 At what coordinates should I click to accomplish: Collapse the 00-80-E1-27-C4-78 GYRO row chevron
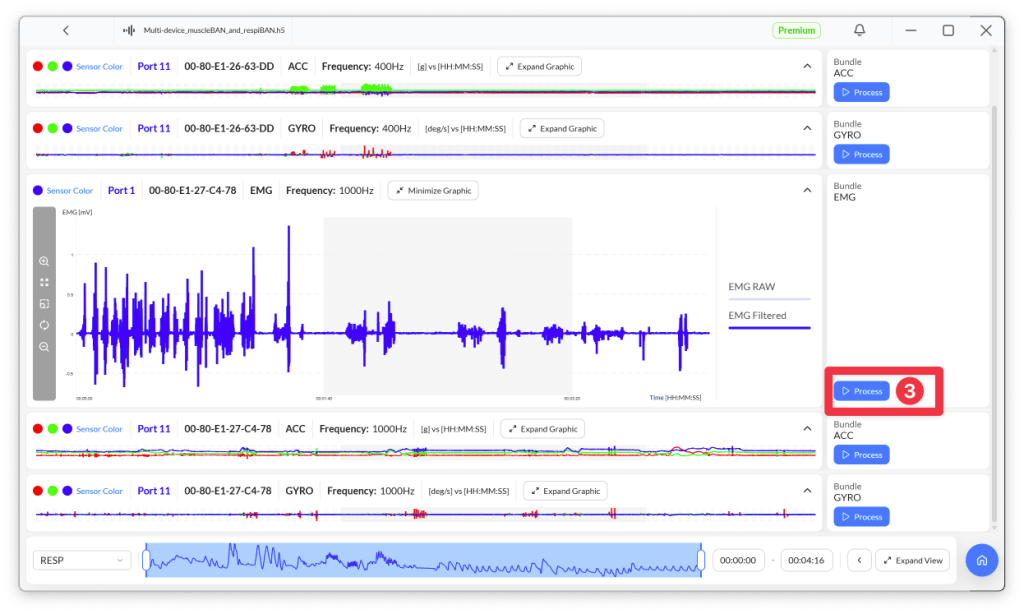click(807, 491)
